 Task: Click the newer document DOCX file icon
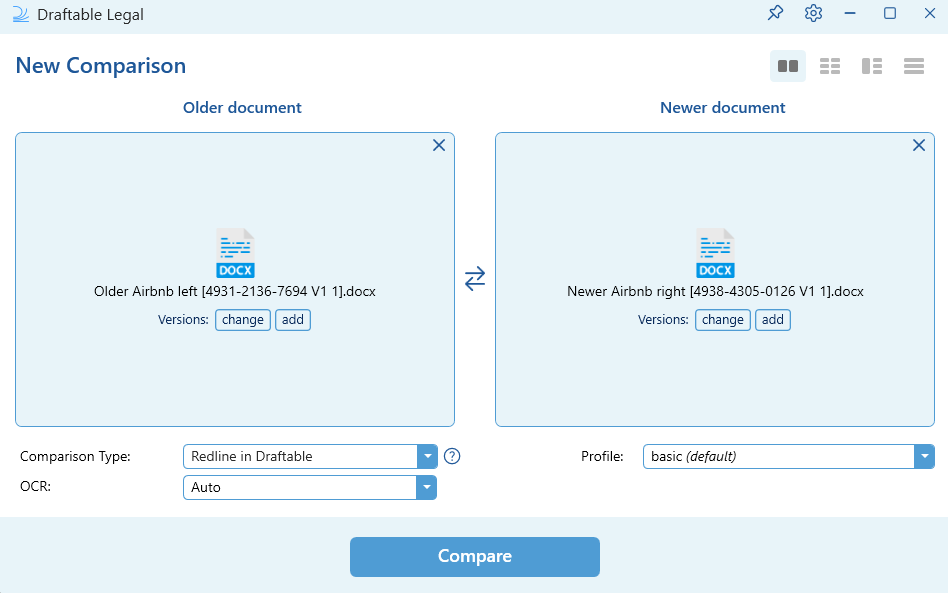pos(715,253)
